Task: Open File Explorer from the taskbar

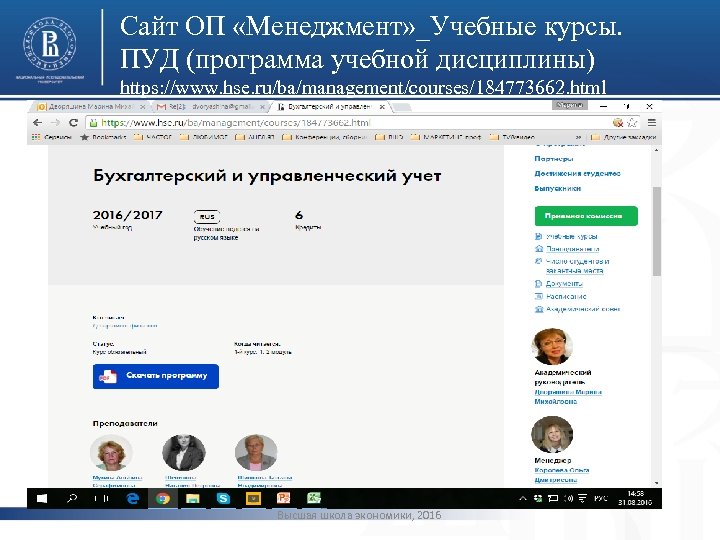Action: (x=193, y=498)
